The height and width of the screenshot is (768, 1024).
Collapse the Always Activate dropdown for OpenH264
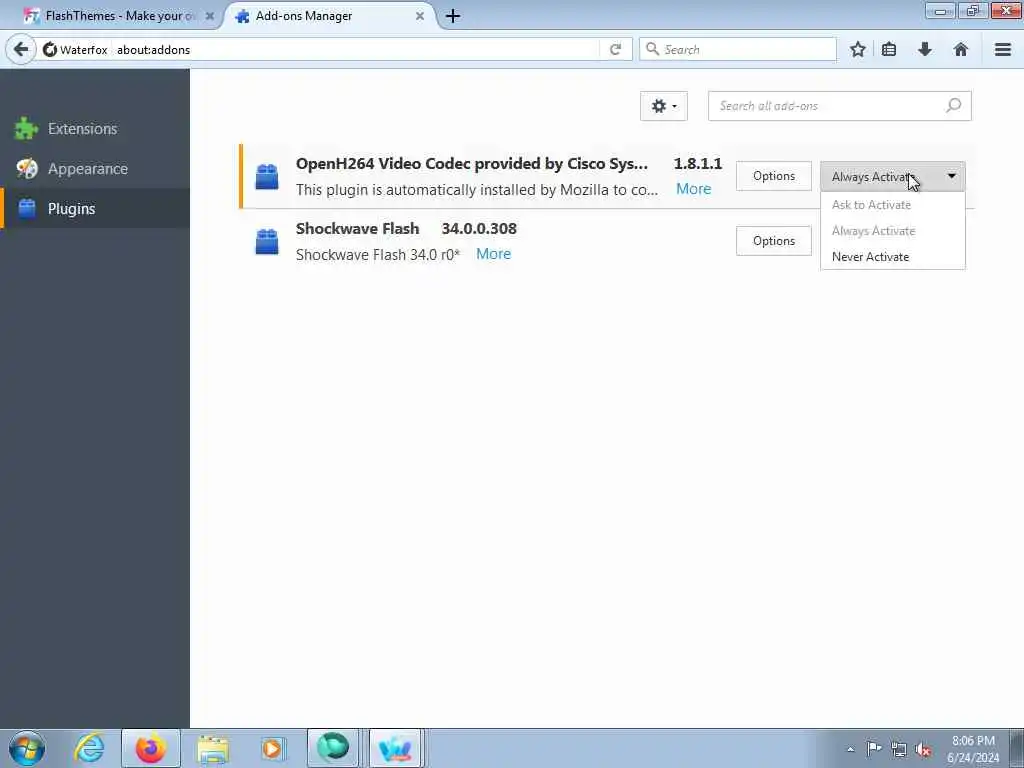(x=893, y=176)
